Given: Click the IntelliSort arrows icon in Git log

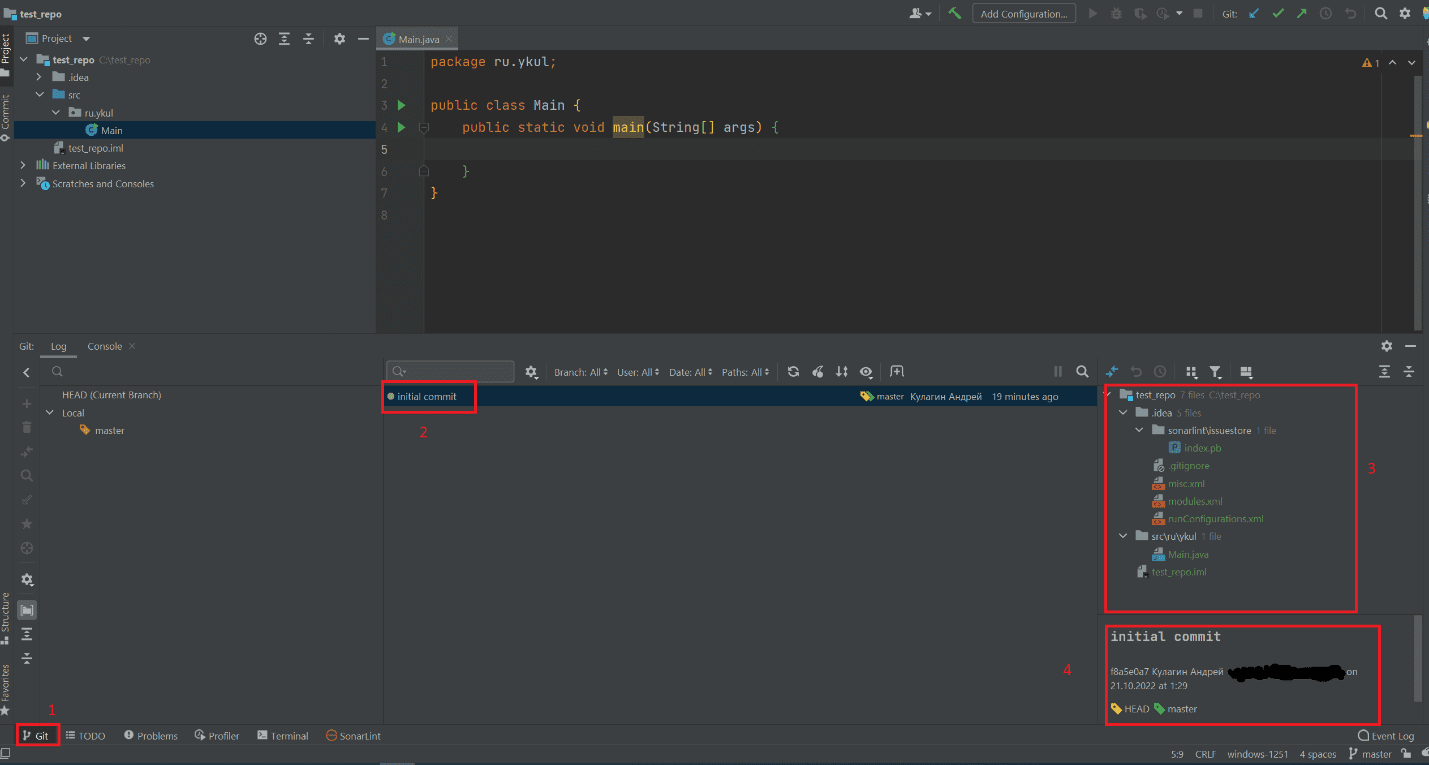Looking at the screenshot, I should coord(842,372).
